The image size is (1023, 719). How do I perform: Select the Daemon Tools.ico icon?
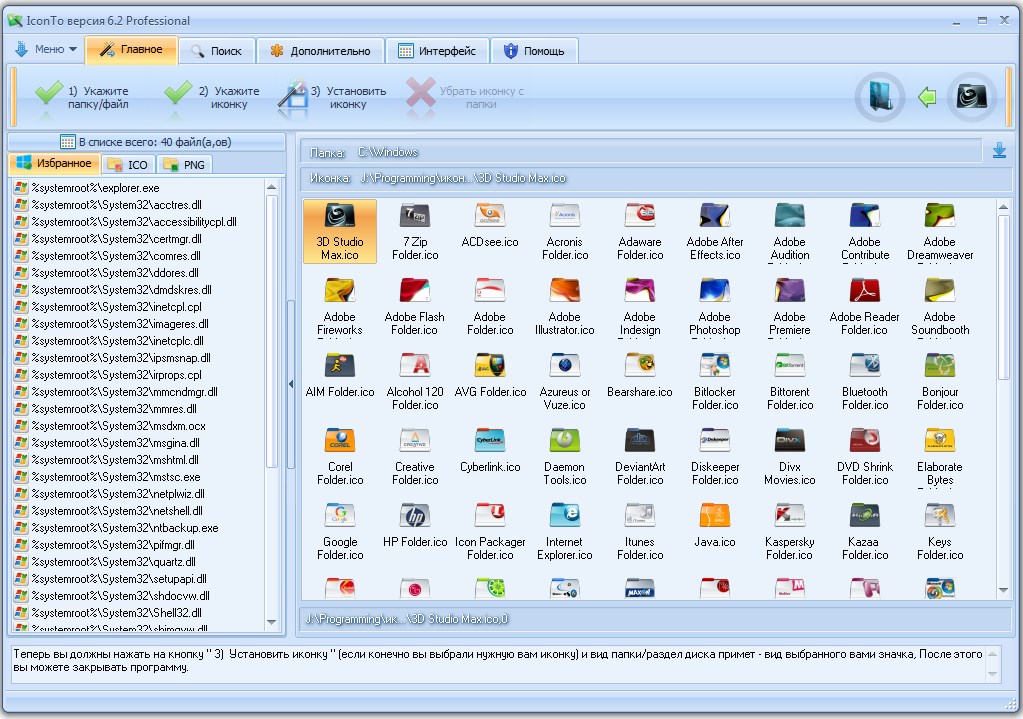(564, 457)
